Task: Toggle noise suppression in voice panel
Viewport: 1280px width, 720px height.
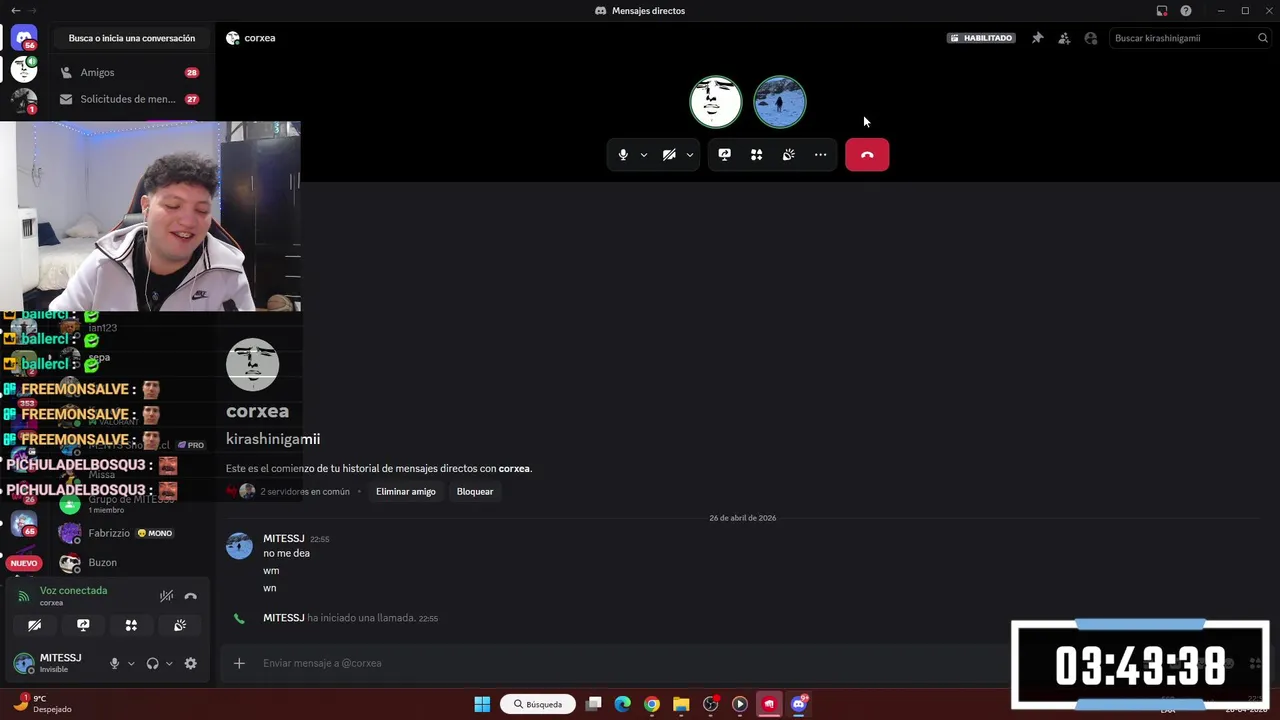Action: click(x=167, y=596)
